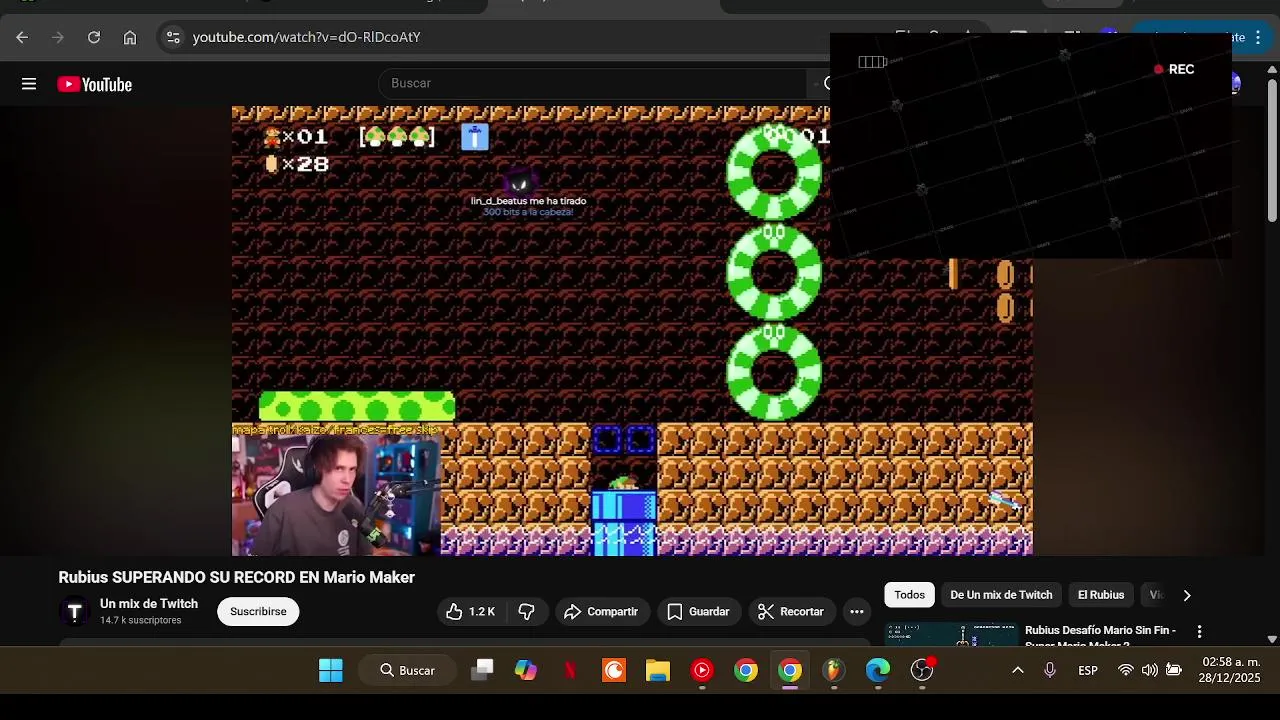Share the video with Compartir

601,612
